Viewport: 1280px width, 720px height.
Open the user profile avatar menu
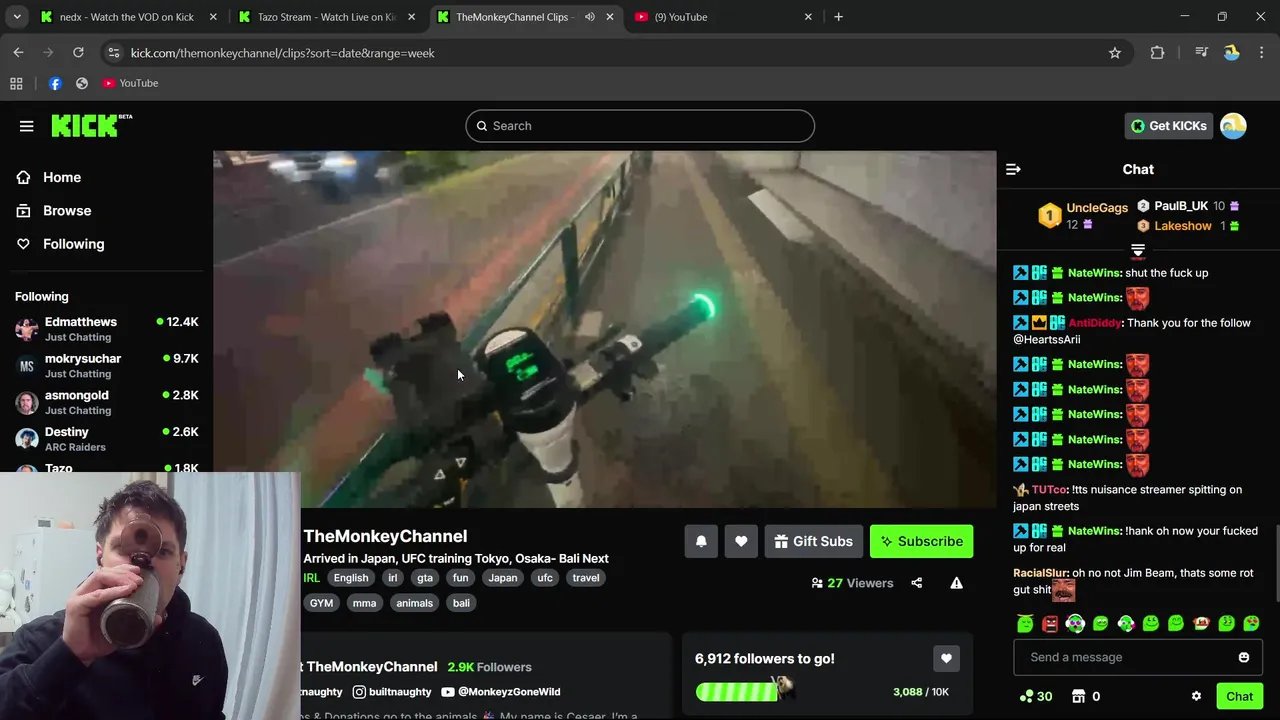(1233, 126)
